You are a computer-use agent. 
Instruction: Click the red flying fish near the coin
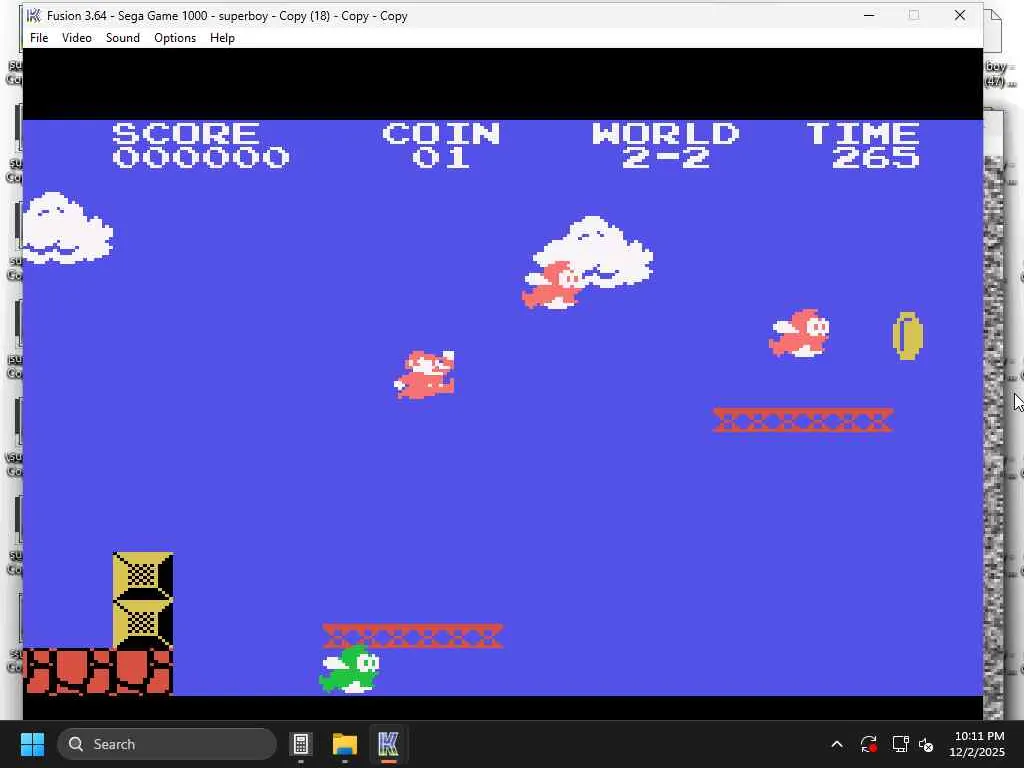(799, 333)
